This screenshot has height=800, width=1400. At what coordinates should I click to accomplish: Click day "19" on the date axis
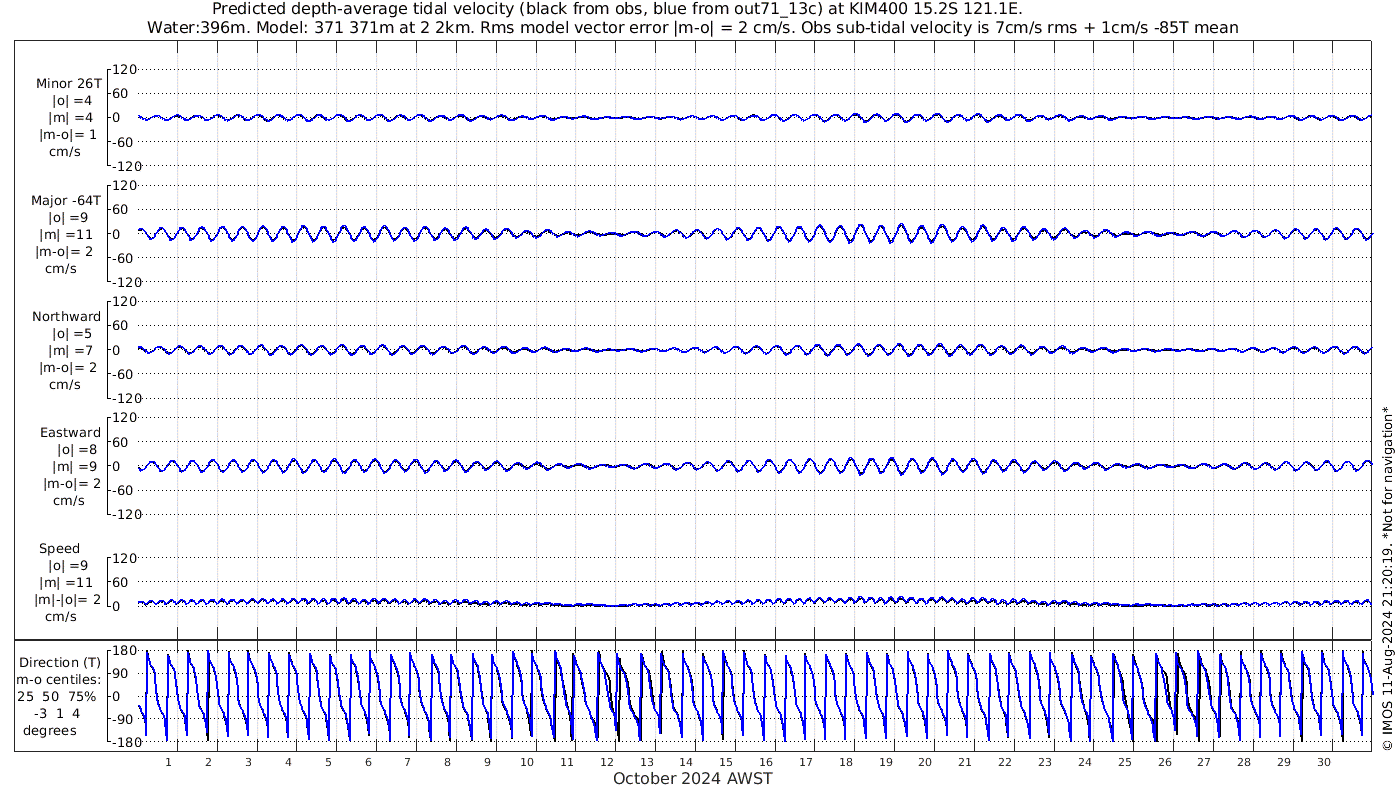[885, 762]
